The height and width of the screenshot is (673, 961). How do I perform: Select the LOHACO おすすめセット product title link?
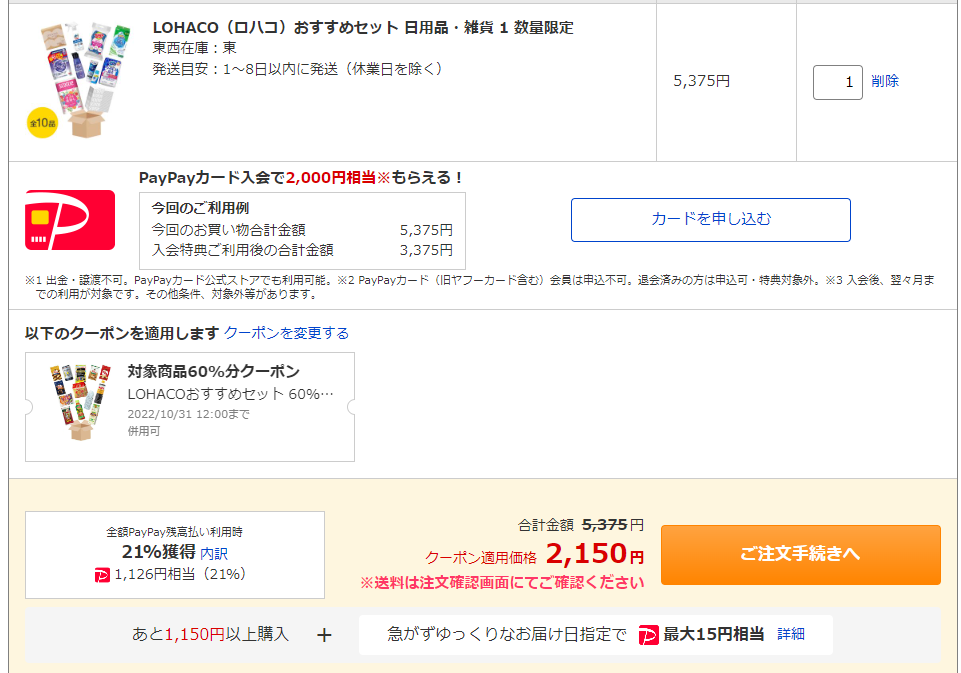pyautogui.click(x=362, y=28)
